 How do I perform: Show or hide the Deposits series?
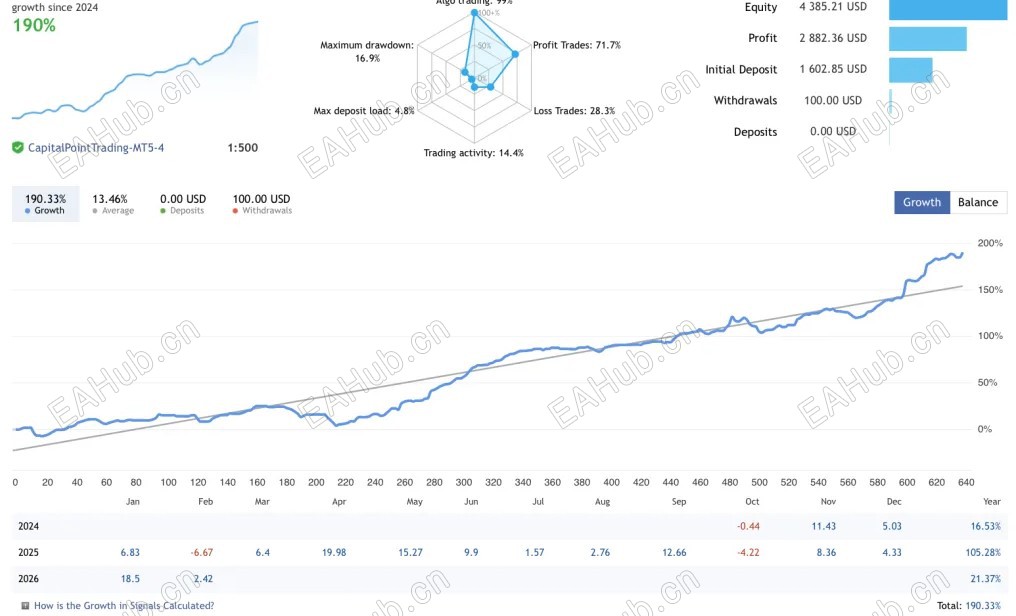coord(182,205)
